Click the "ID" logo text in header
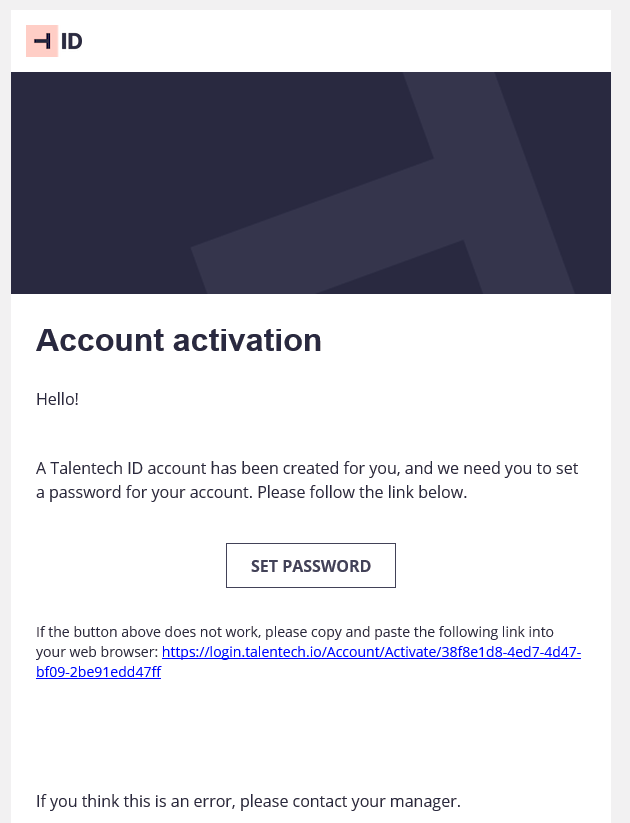 [71, 41]
